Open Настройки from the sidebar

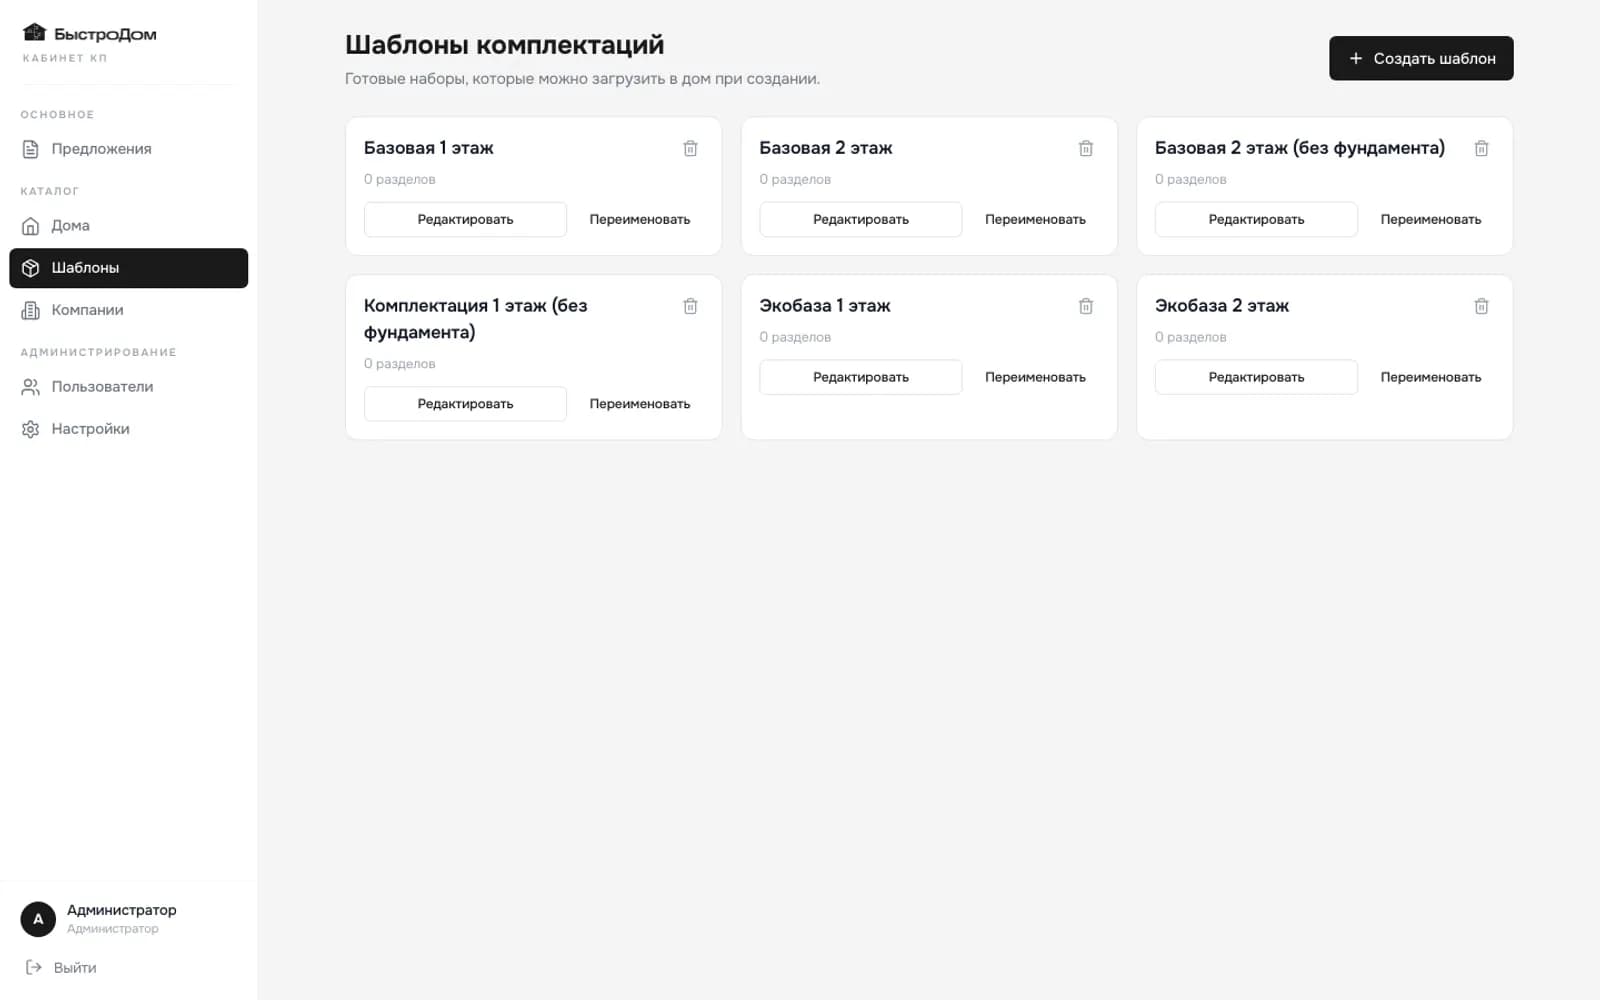[128, 429]
